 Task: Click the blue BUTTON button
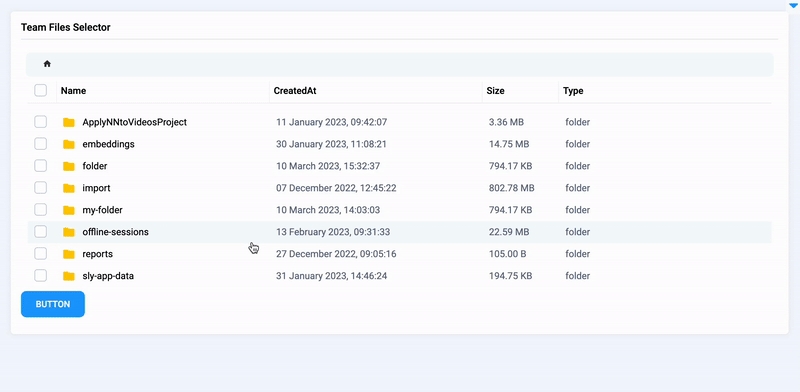tap(53, 304)
